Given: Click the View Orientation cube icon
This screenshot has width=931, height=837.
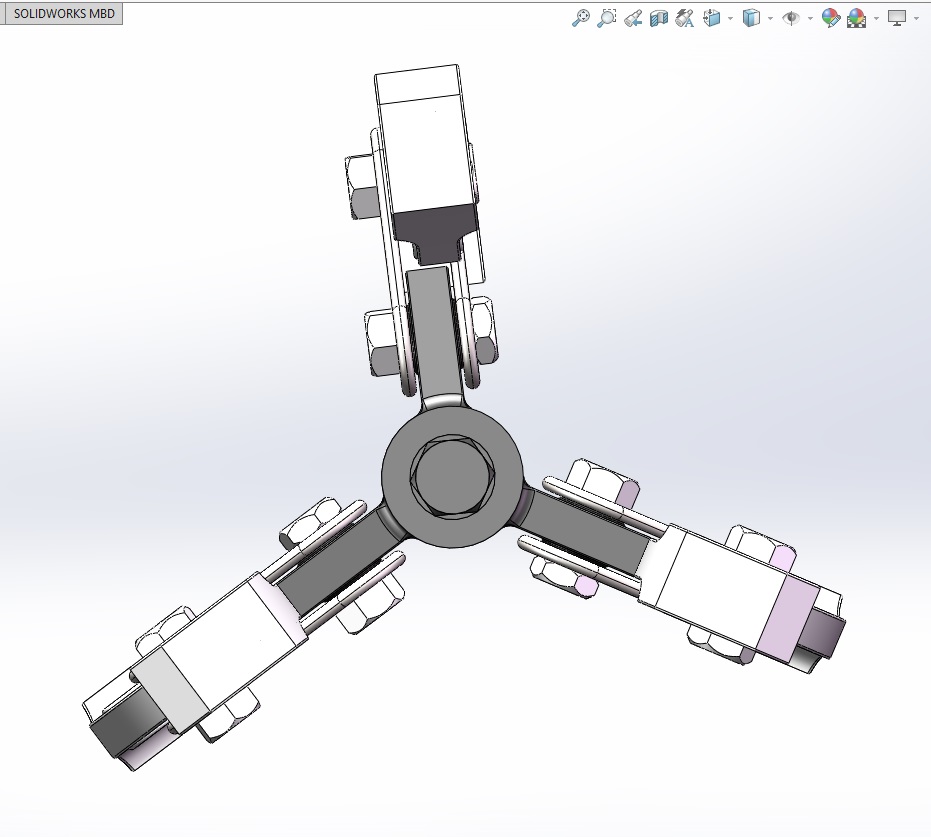Looking at the screenshot, I should tap(711, 18).
